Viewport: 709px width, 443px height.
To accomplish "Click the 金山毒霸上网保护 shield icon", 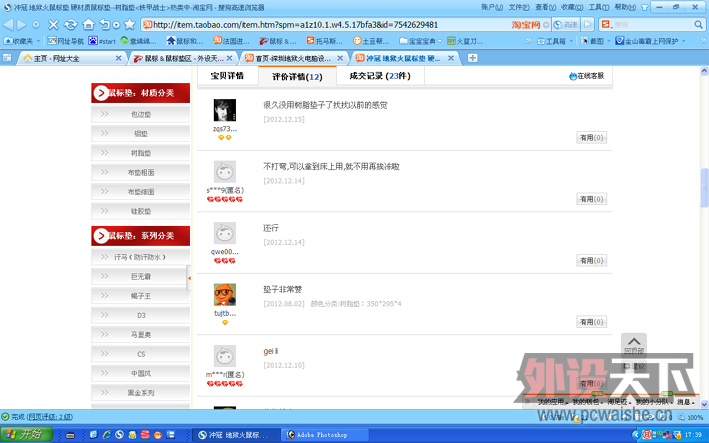I will tap(619, 41).
